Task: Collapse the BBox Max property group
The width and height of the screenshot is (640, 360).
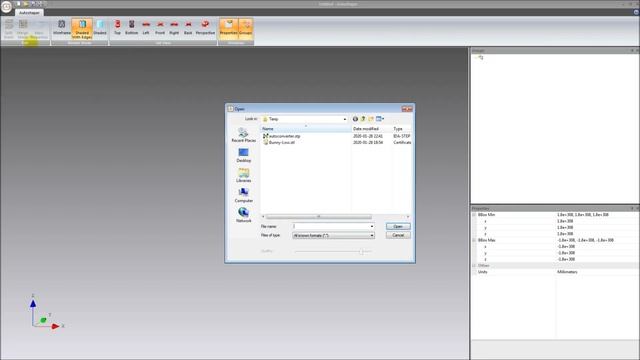Action: pos(474,240)
